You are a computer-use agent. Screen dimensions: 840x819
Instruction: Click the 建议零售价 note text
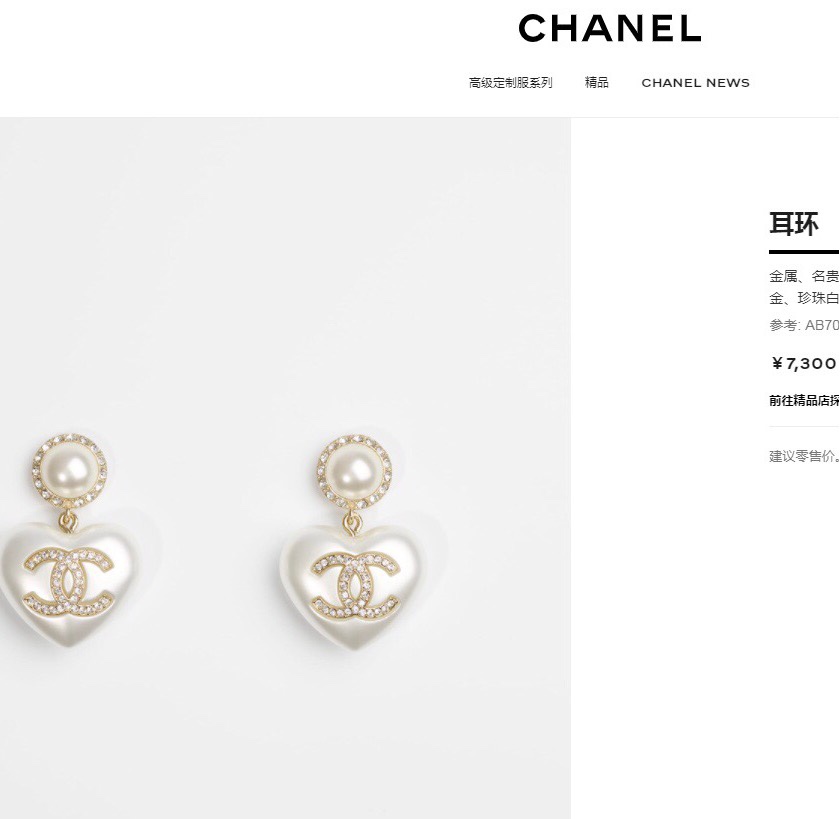(x=804, y=456)
